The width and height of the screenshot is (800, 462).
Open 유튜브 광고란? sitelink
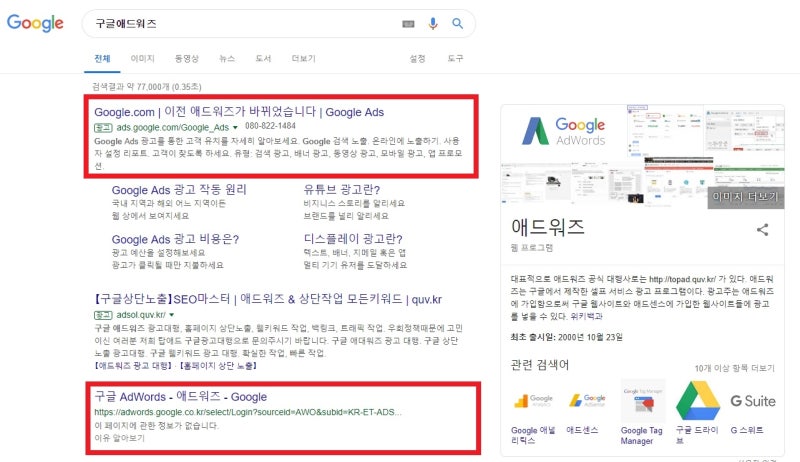point(342,190)
